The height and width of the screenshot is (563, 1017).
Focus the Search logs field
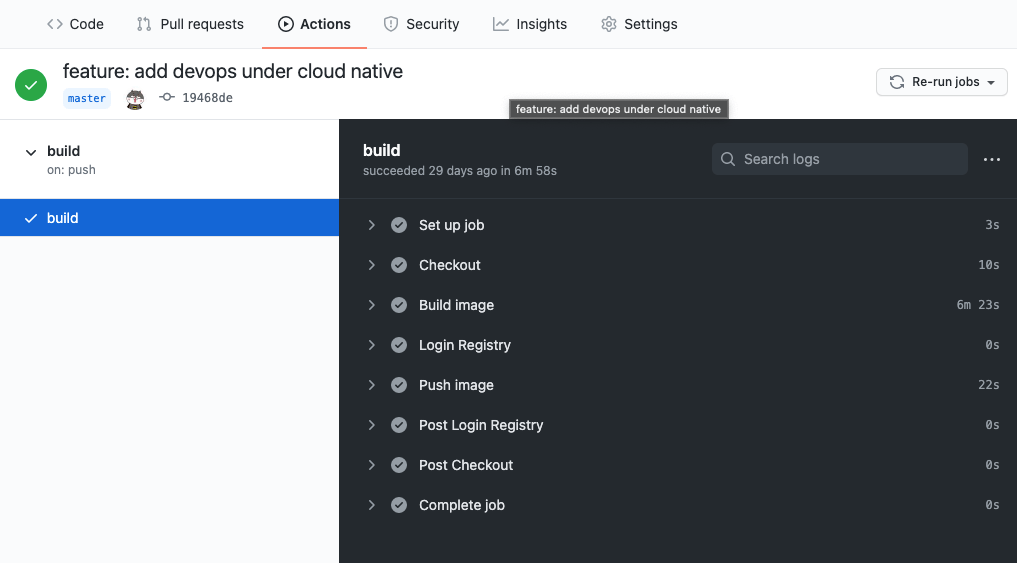(840, 159)
